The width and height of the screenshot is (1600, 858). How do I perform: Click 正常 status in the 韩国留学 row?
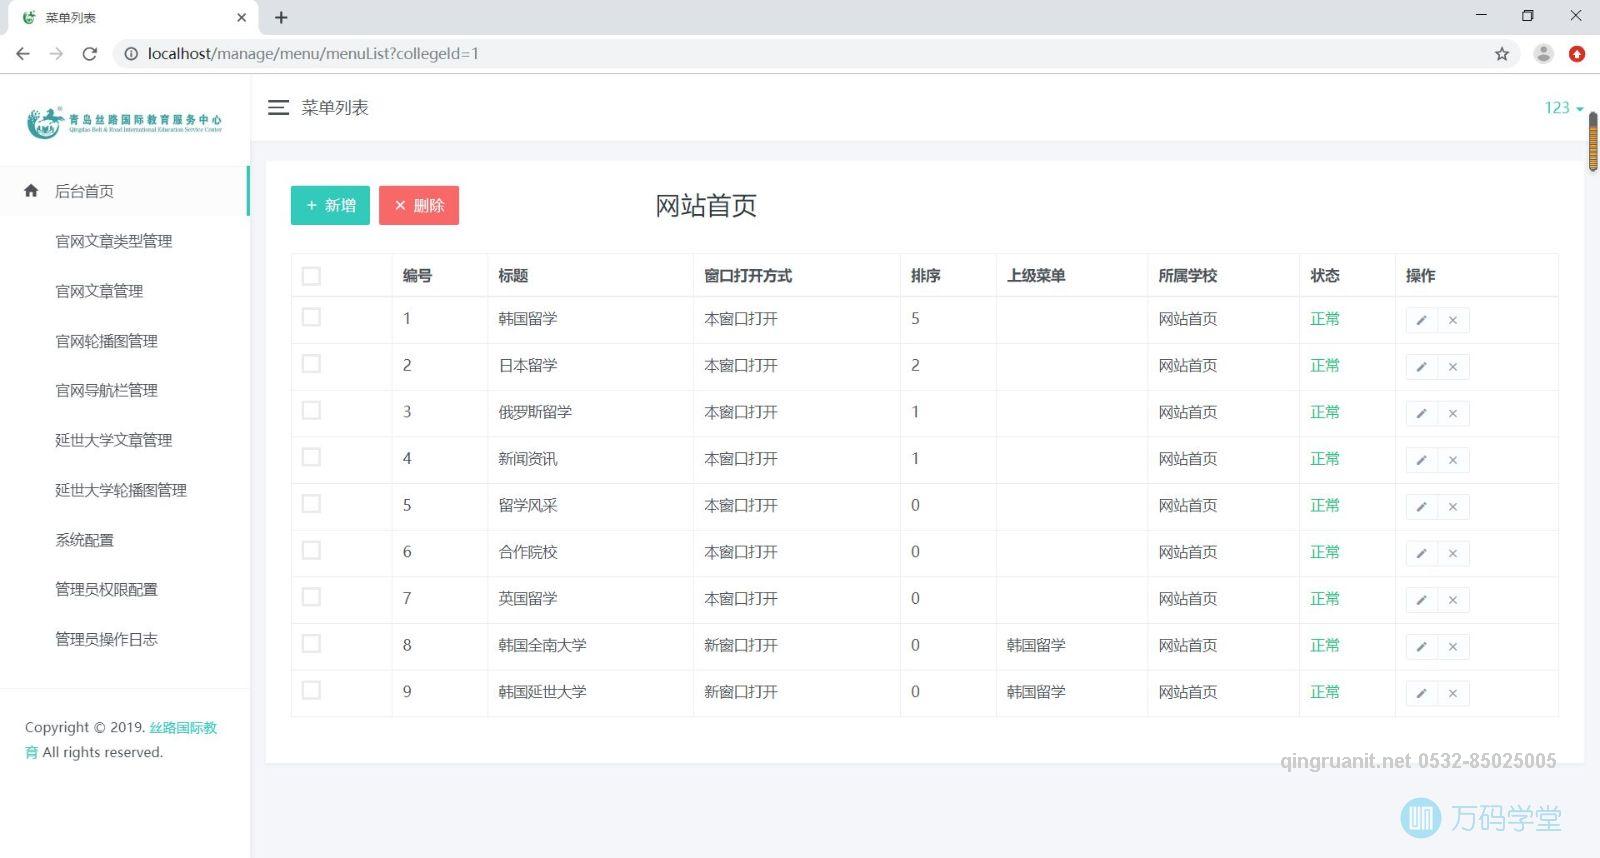click(1325, 319)
